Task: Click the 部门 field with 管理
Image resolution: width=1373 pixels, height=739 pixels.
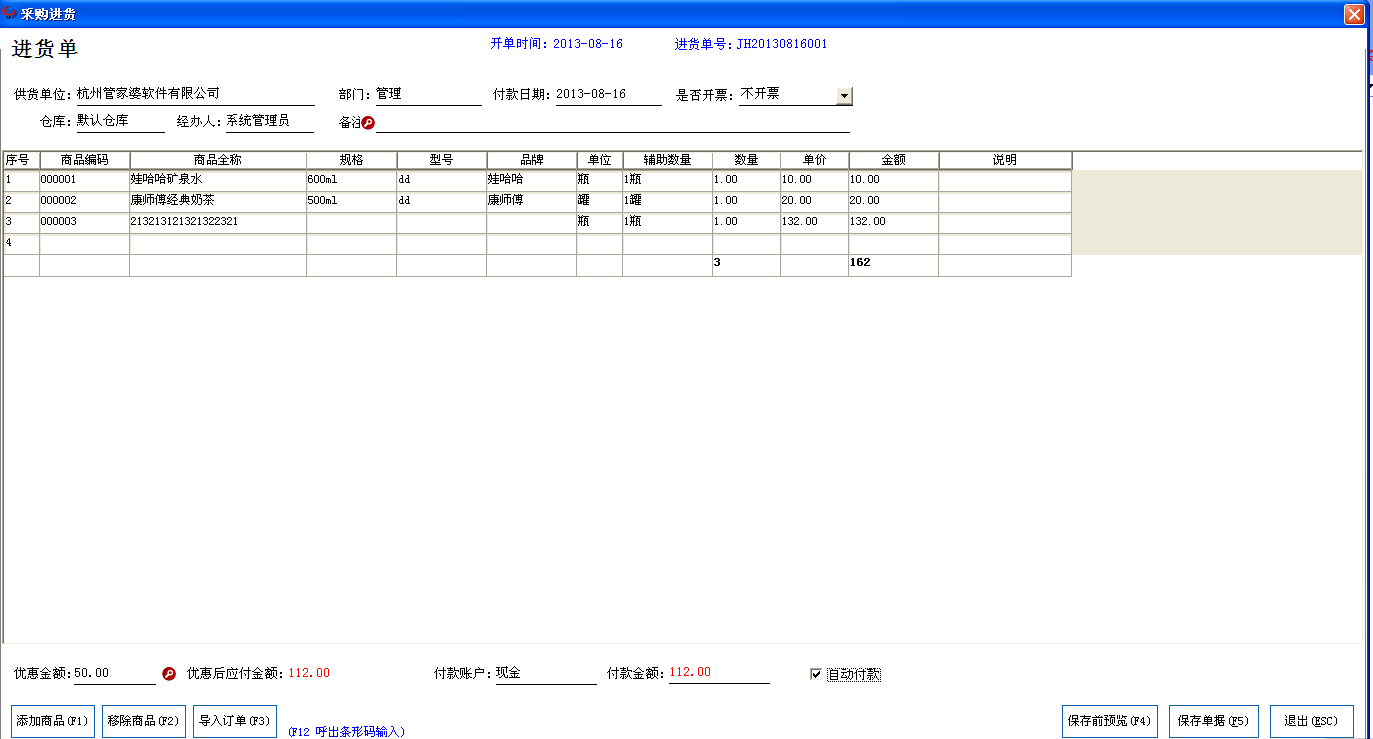Action: 429,94
